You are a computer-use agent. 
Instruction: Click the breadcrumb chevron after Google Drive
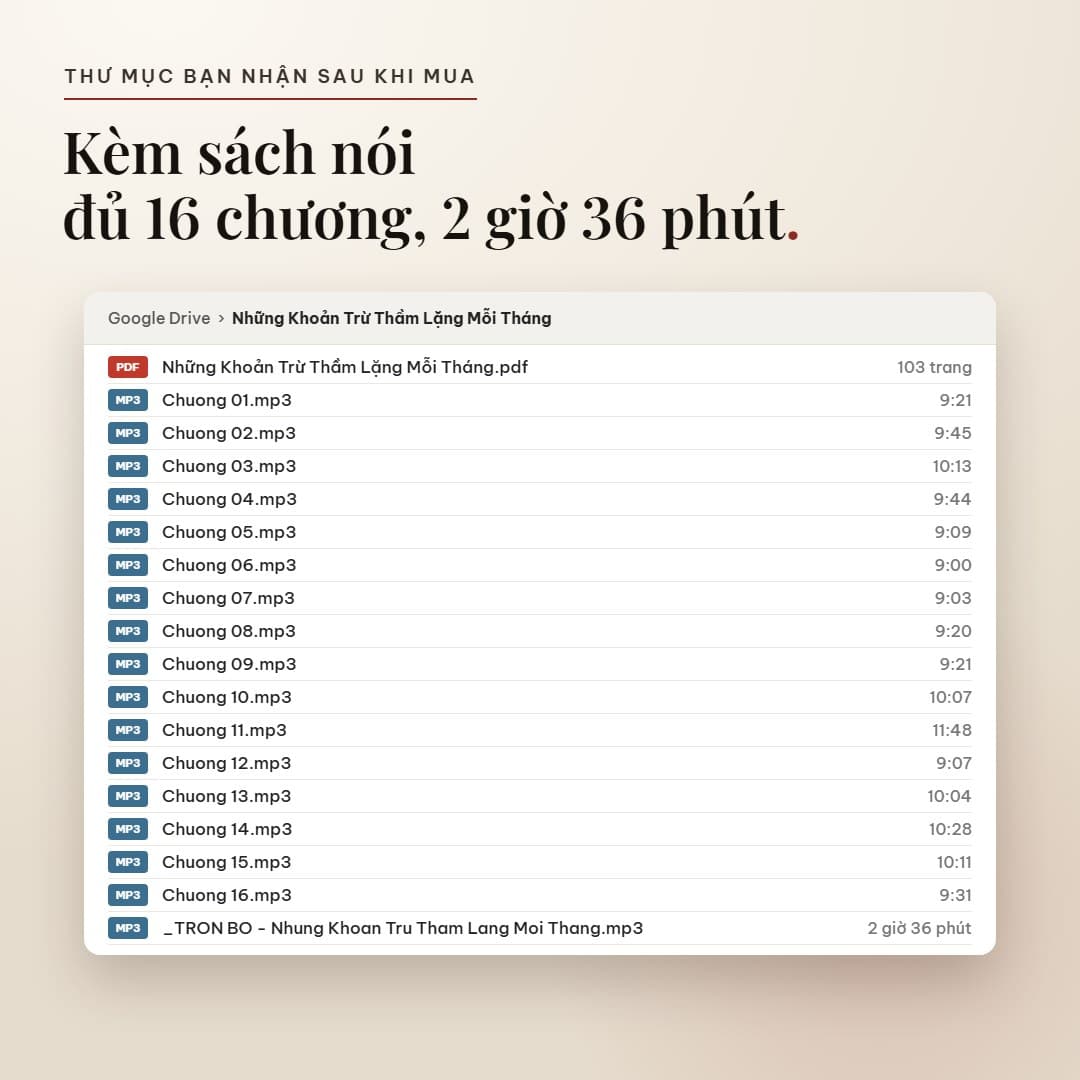coord(221,319)
